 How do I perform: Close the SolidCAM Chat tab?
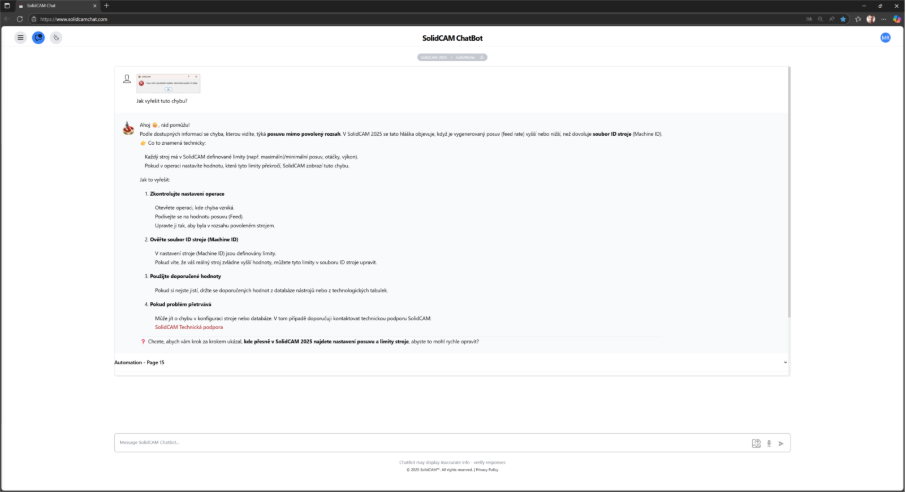point(95,6)
